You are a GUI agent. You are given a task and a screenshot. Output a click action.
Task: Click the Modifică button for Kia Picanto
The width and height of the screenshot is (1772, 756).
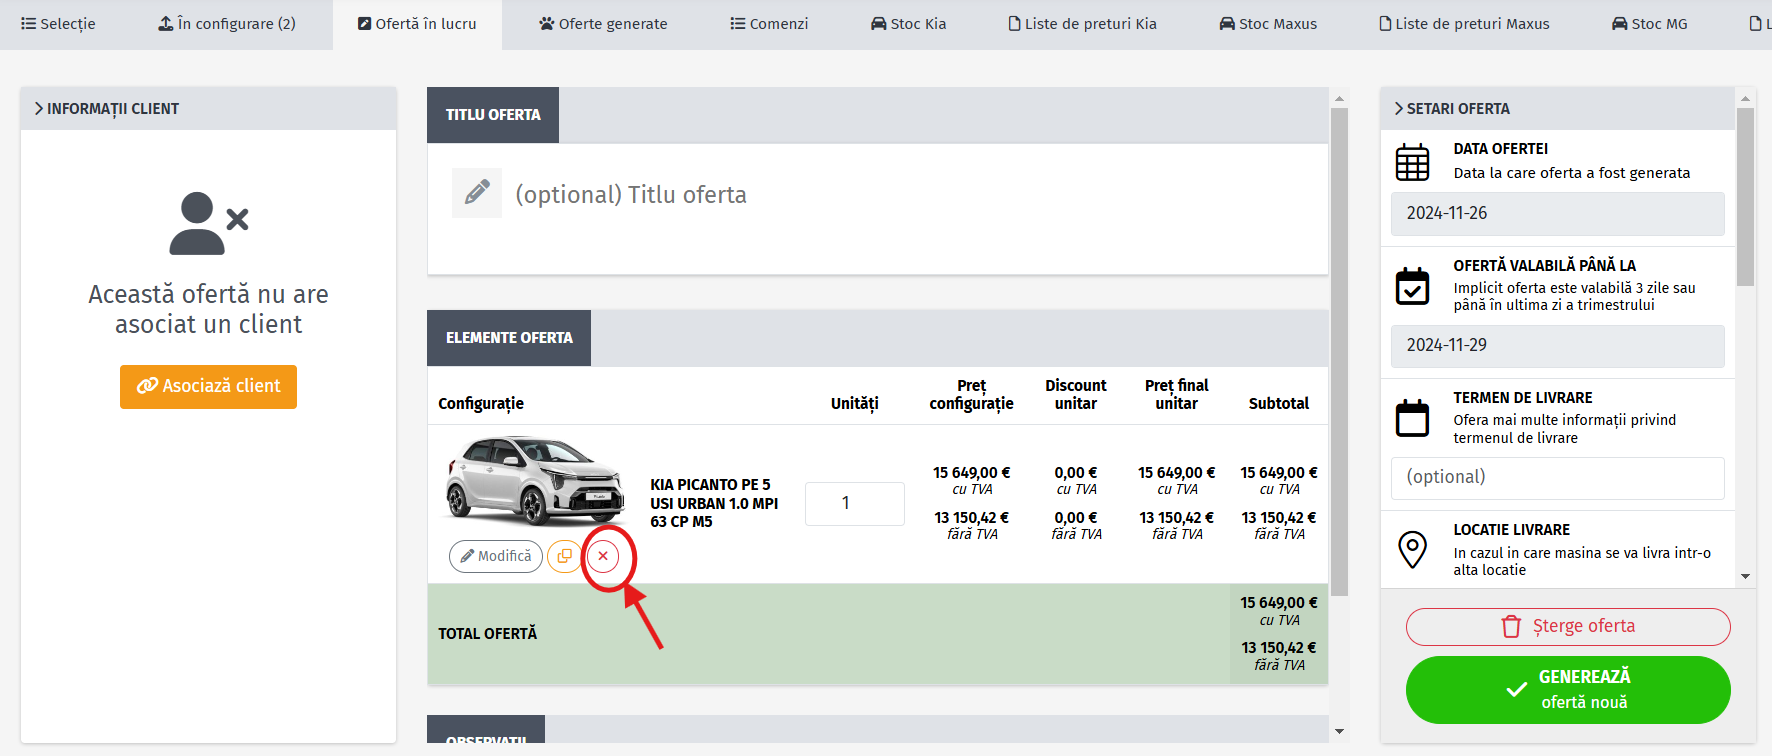pos(496,556)
